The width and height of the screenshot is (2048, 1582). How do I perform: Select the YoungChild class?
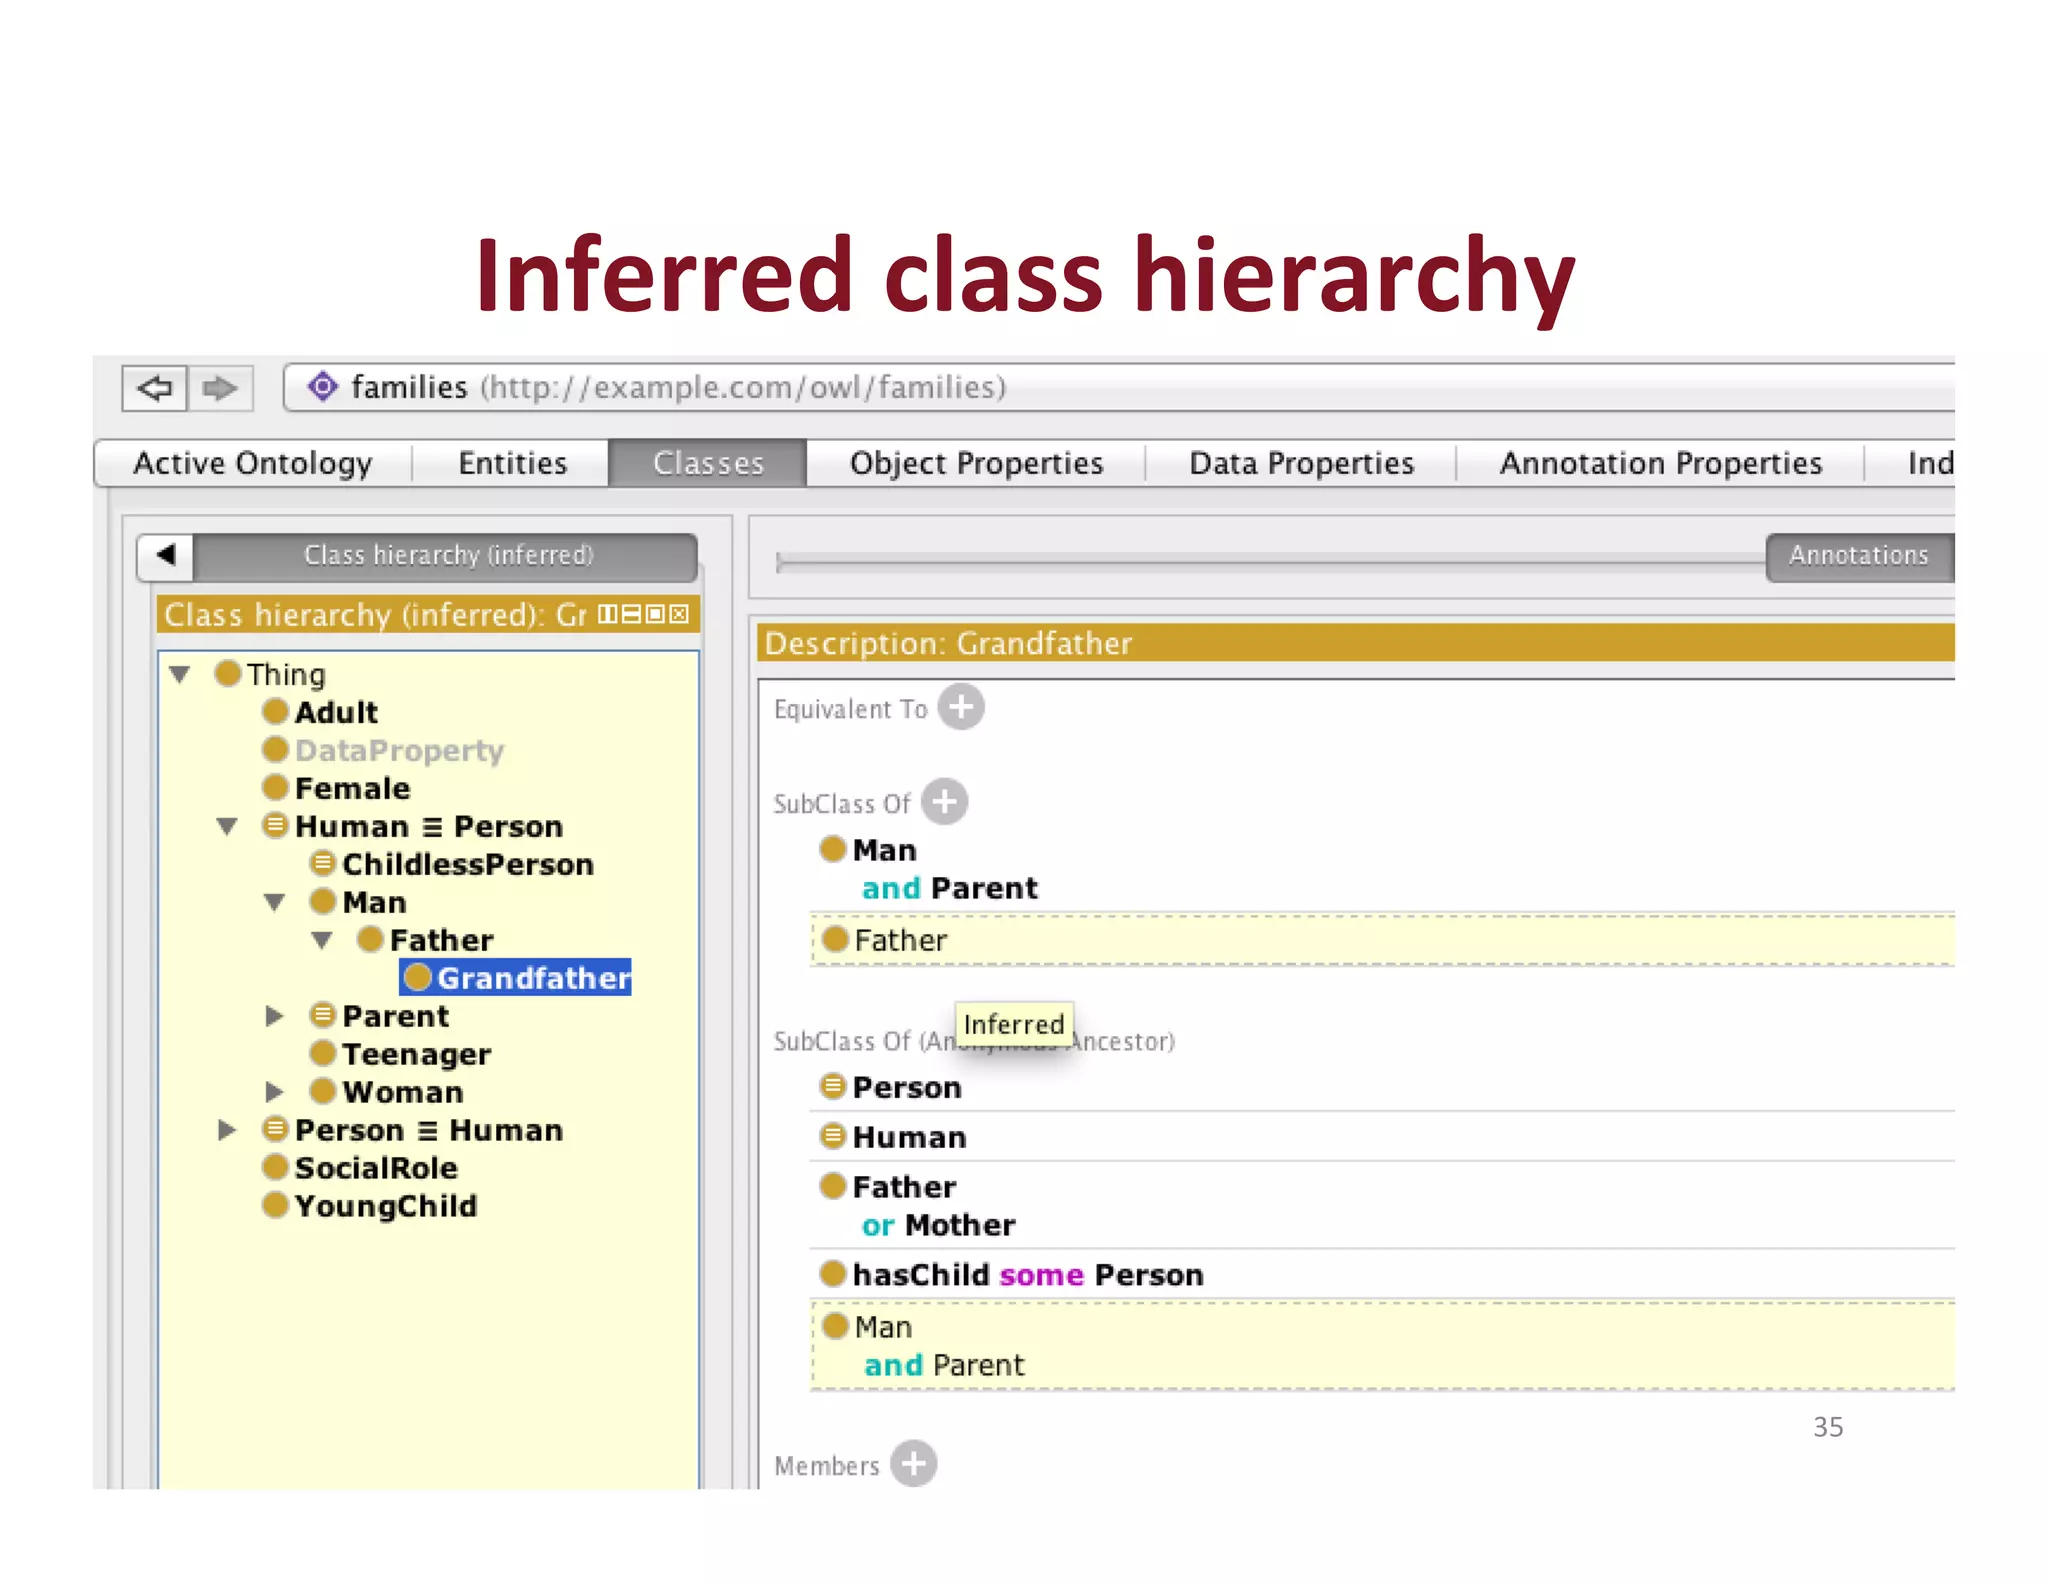pos(385,1206)
